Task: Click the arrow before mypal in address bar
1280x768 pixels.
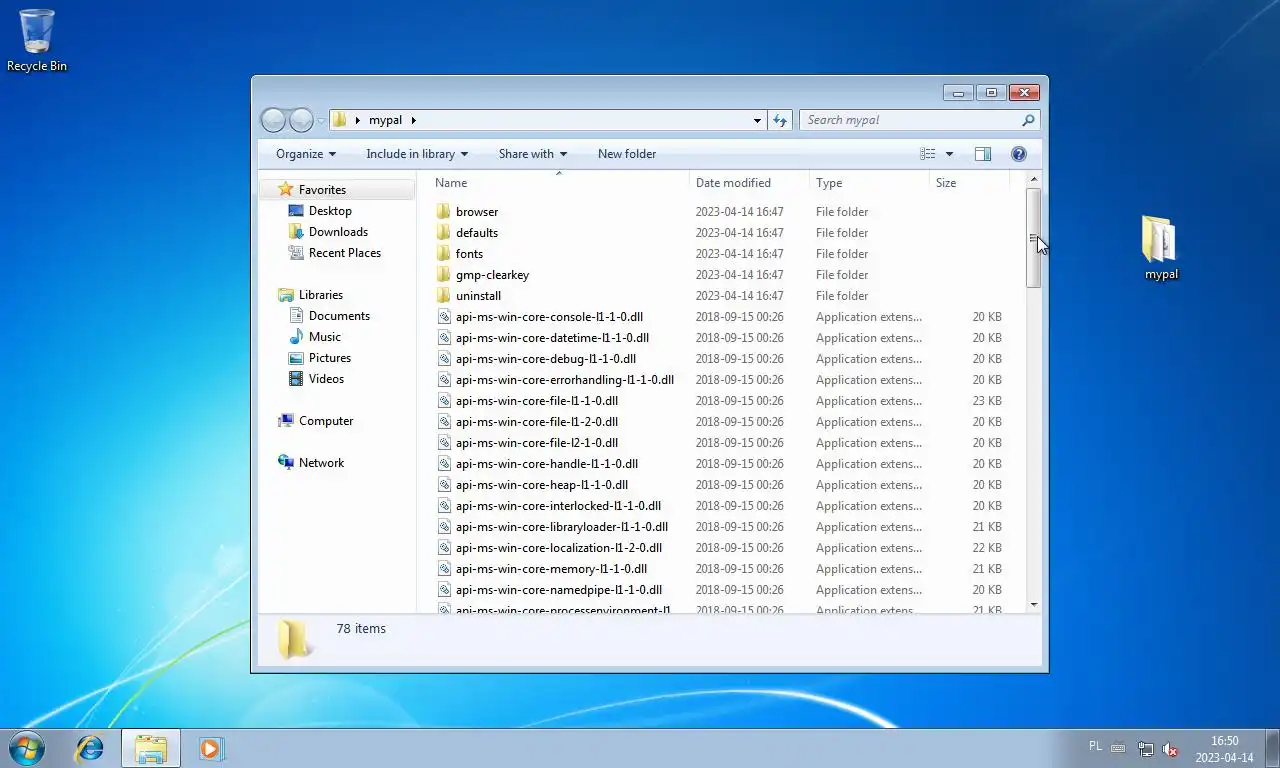Action: tap(358, 120)
